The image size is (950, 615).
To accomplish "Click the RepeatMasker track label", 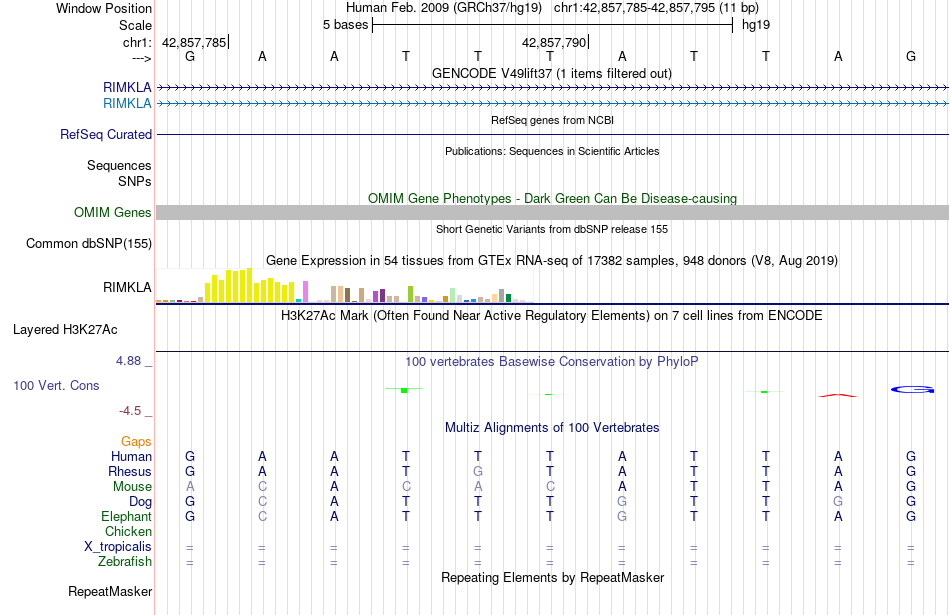I will coord(110,591).
